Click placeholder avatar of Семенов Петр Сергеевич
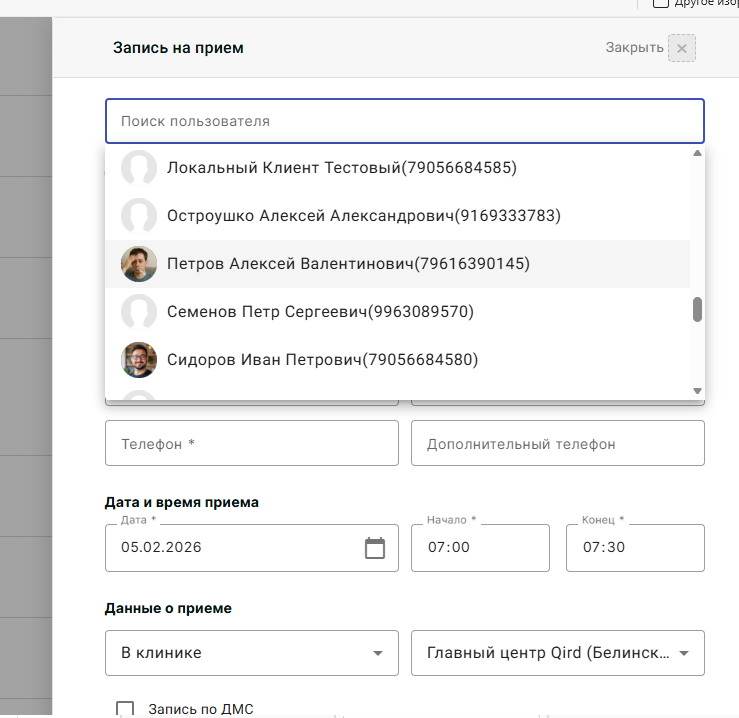The height and width of the screenshot is (718, 739). coord(139,312)
